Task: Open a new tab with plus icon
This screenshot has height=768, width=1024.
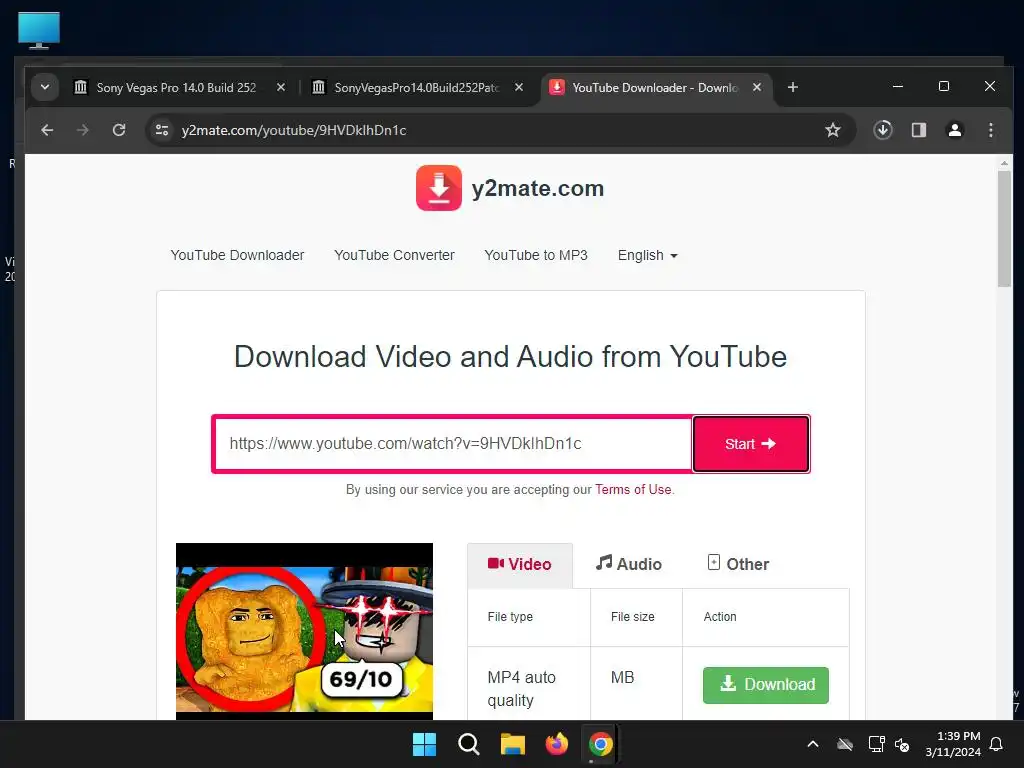Action: 793,87
